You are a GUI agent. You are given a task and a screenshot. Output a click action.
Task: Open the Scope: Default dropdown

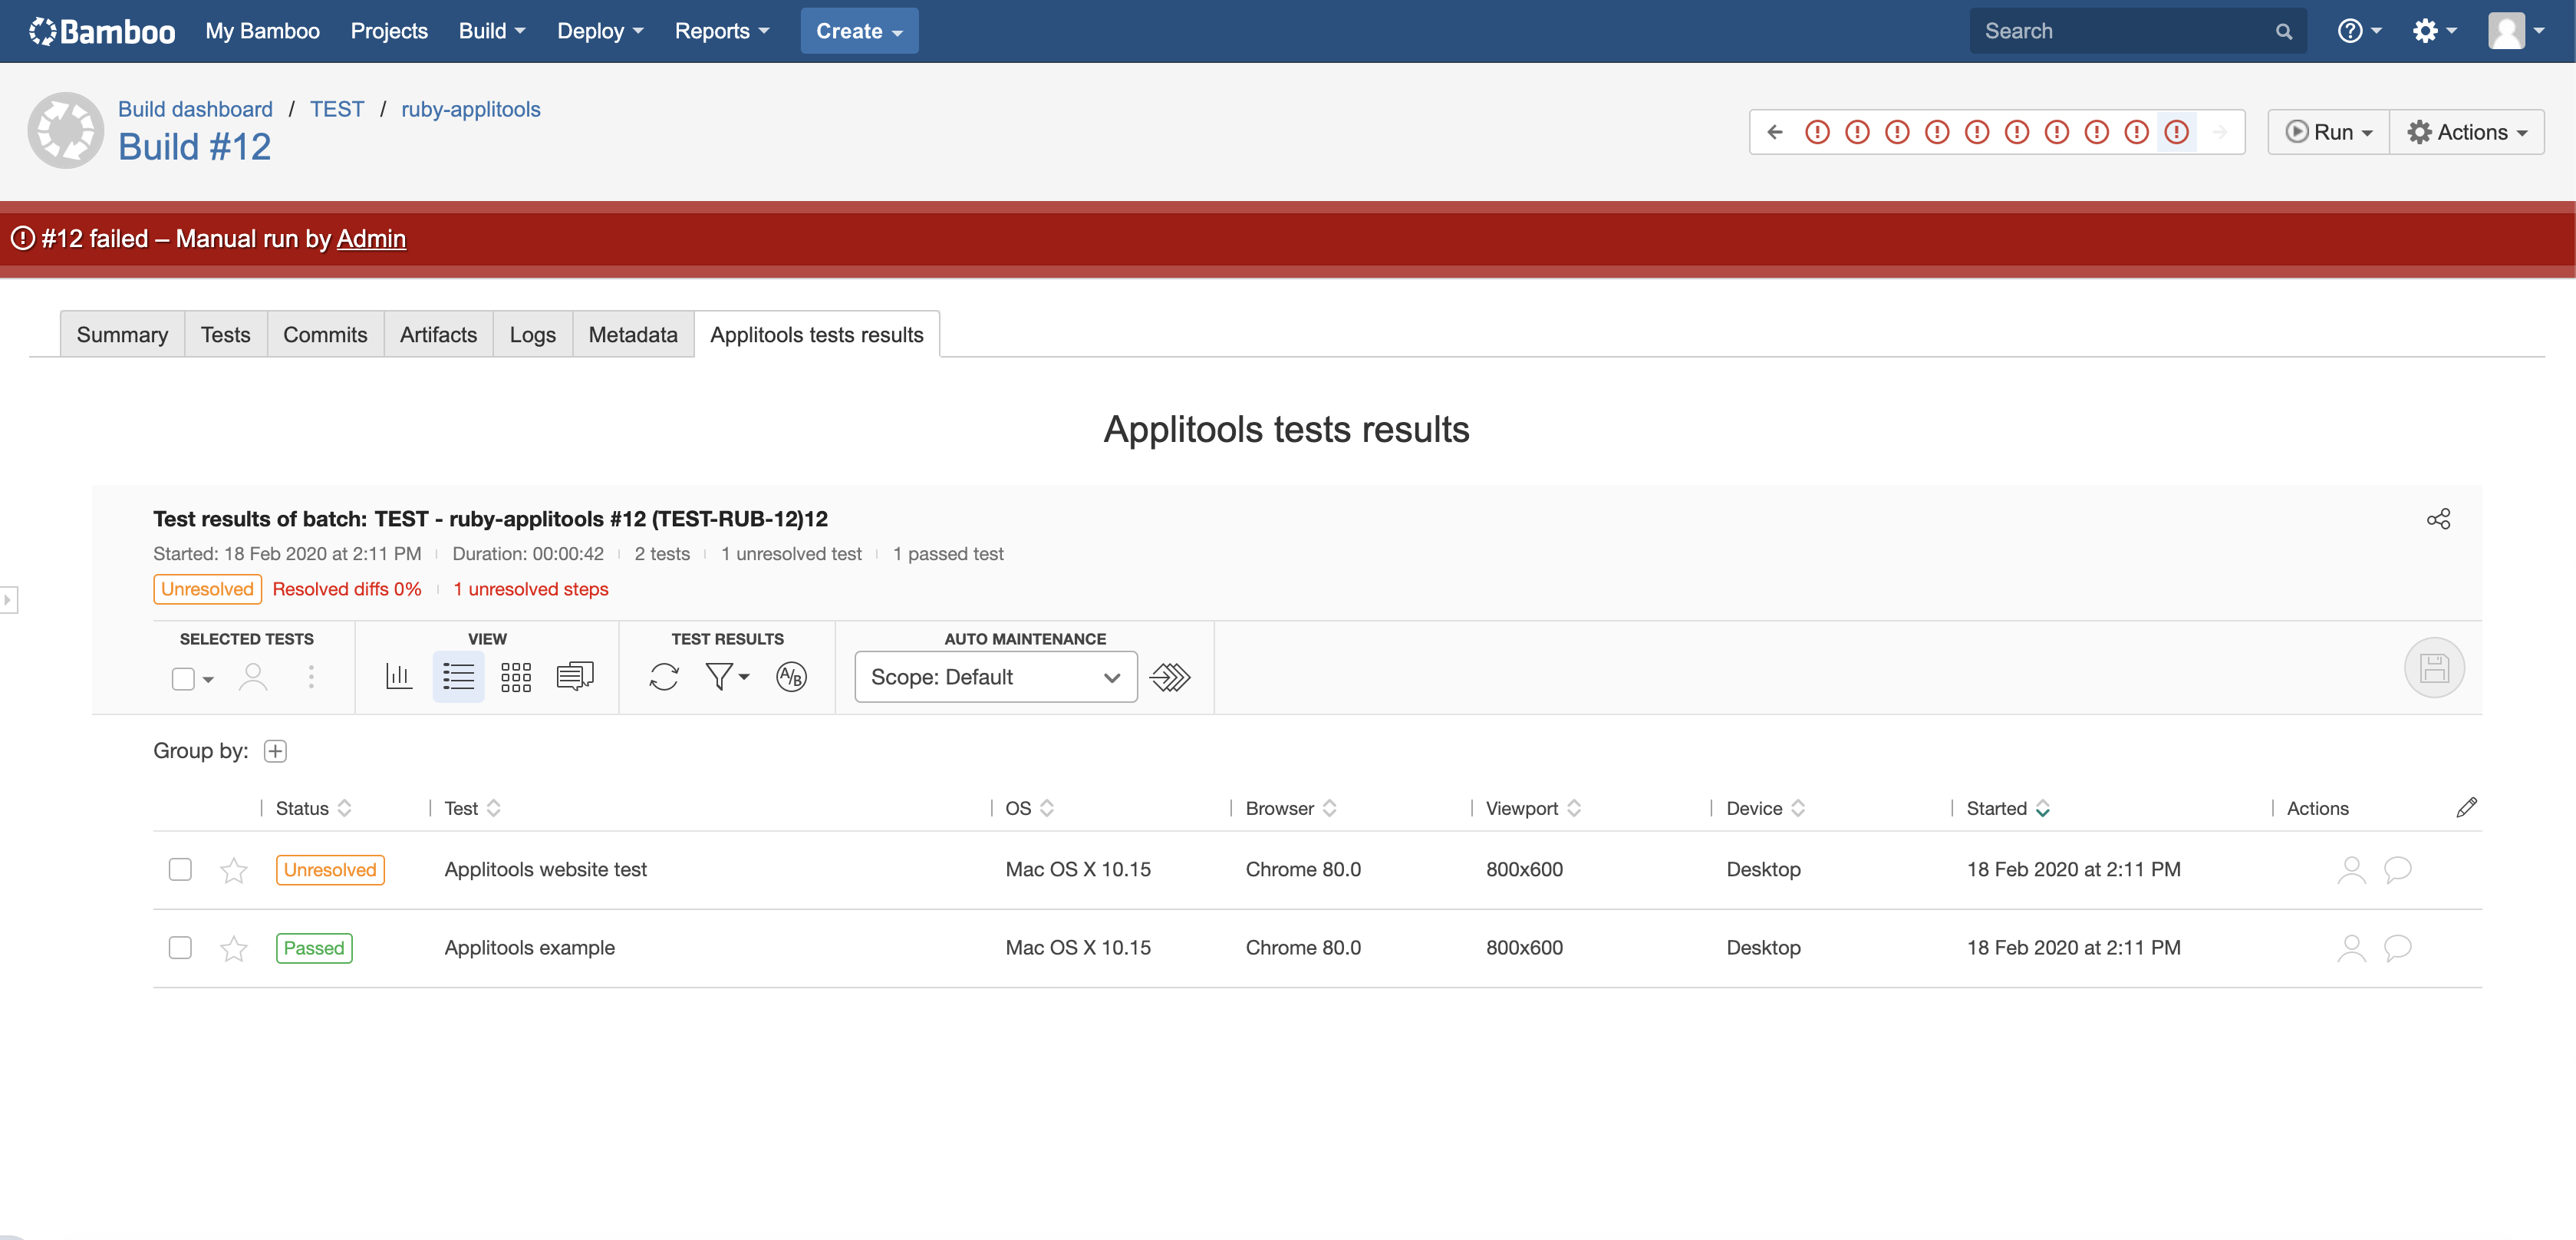[x=995, y=677]
